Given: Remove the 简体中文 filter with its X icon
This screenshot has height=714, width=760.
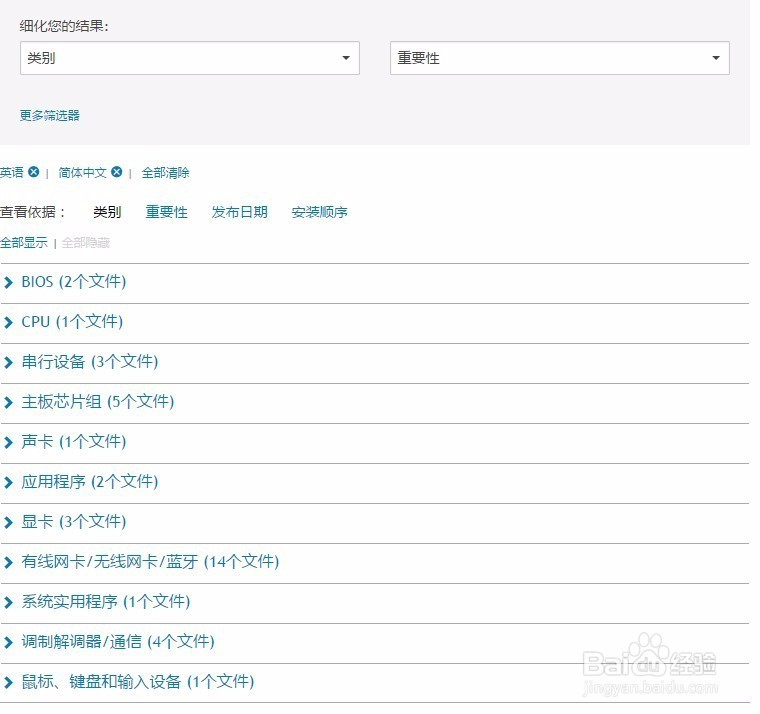Looking at the screenshot, I should tap(117, 172).
